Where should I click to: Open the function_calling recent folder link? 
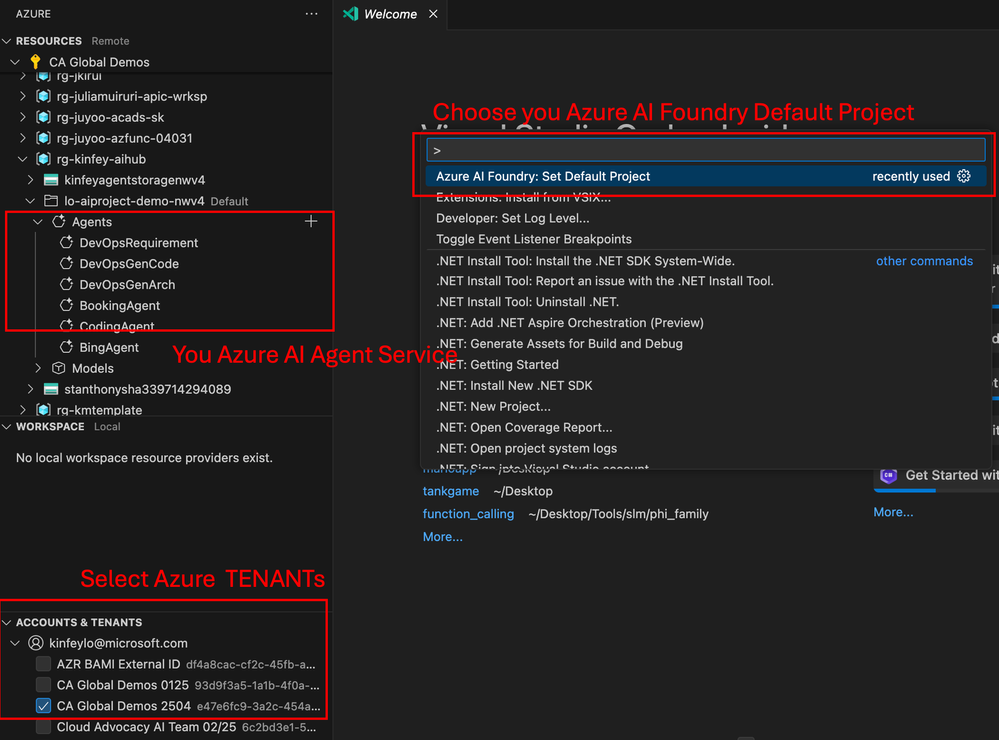(468, 514)
